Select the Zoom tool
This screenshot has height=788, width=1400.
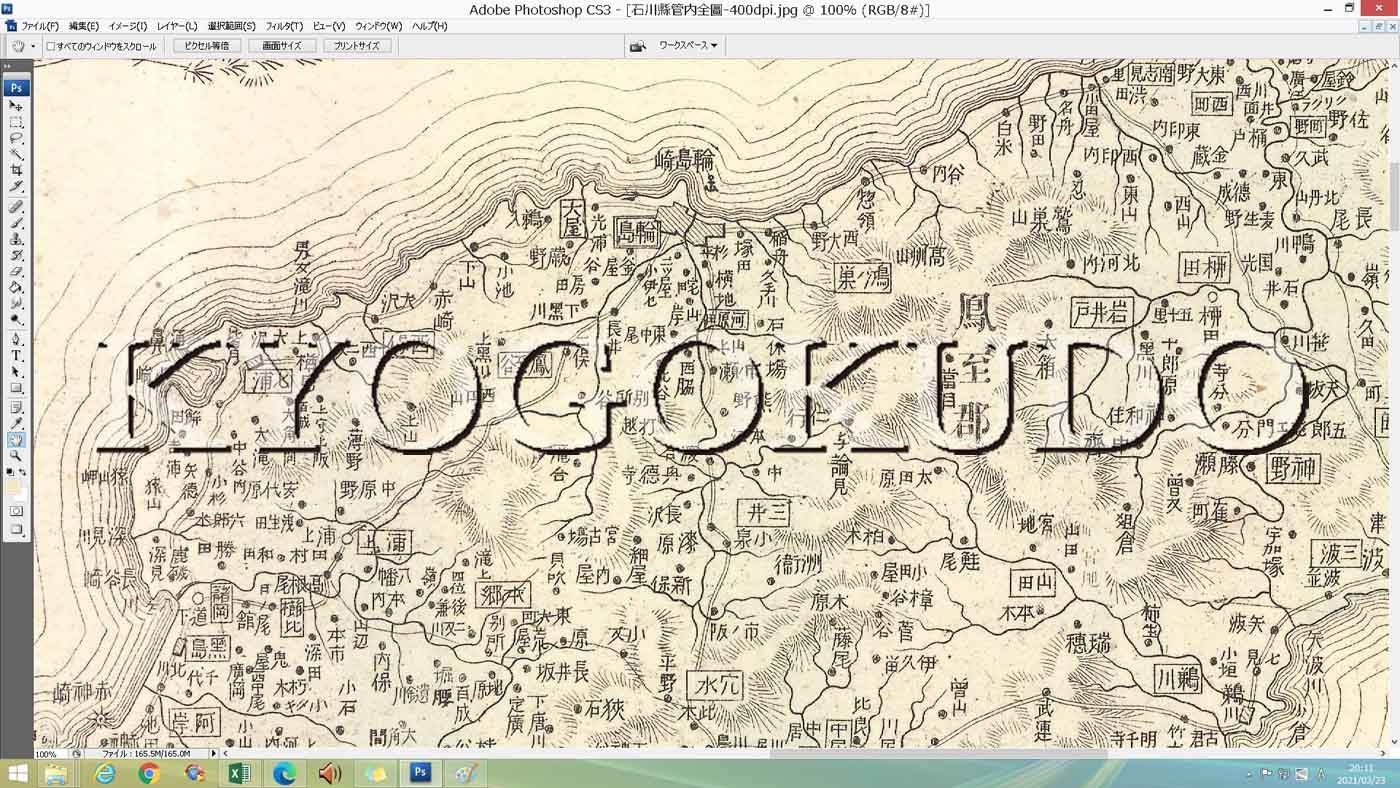tap(16, 456)
